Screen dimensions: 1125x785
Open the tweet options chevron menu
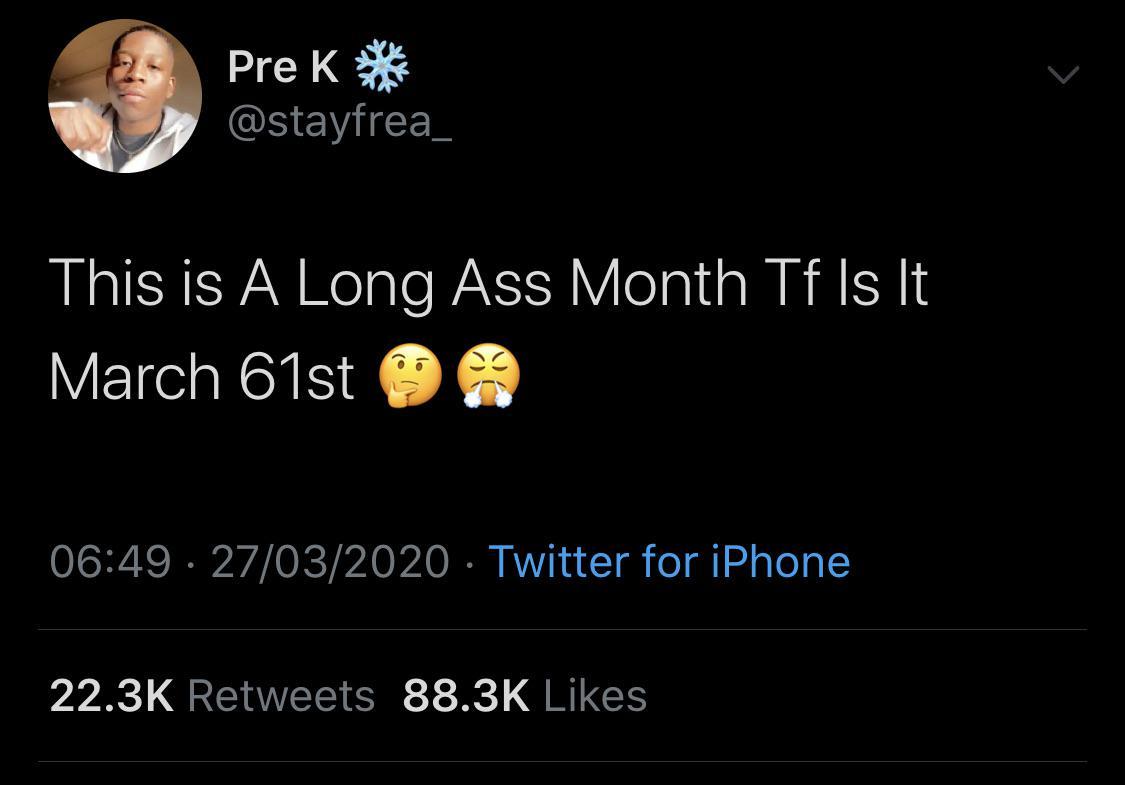[x=1062, y=75]
